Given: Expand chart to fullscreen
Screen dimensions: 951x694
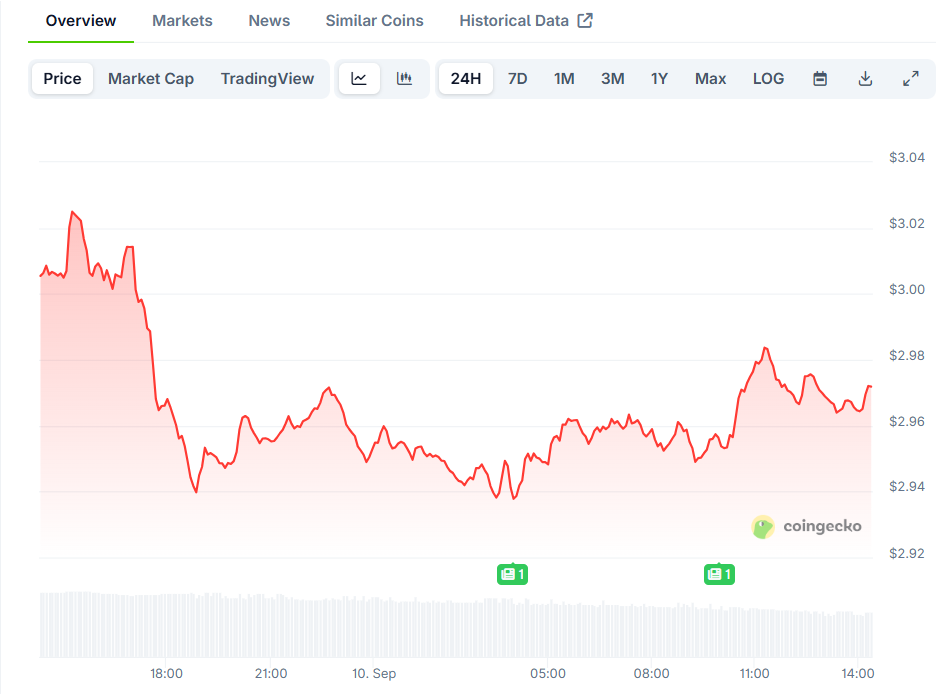Looking at the screenshot, I should (911, 79).
